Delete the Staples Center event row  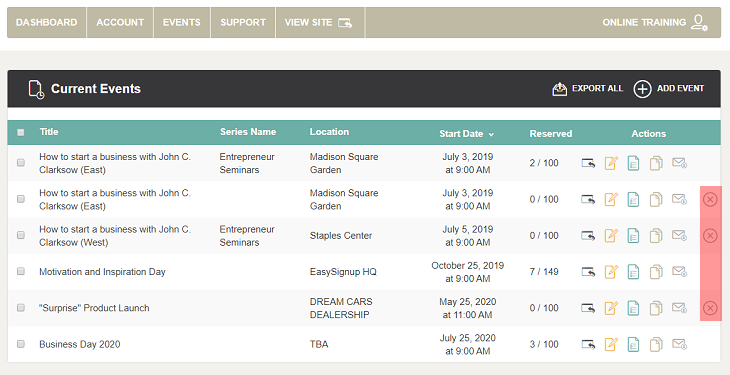pos(710,236)
